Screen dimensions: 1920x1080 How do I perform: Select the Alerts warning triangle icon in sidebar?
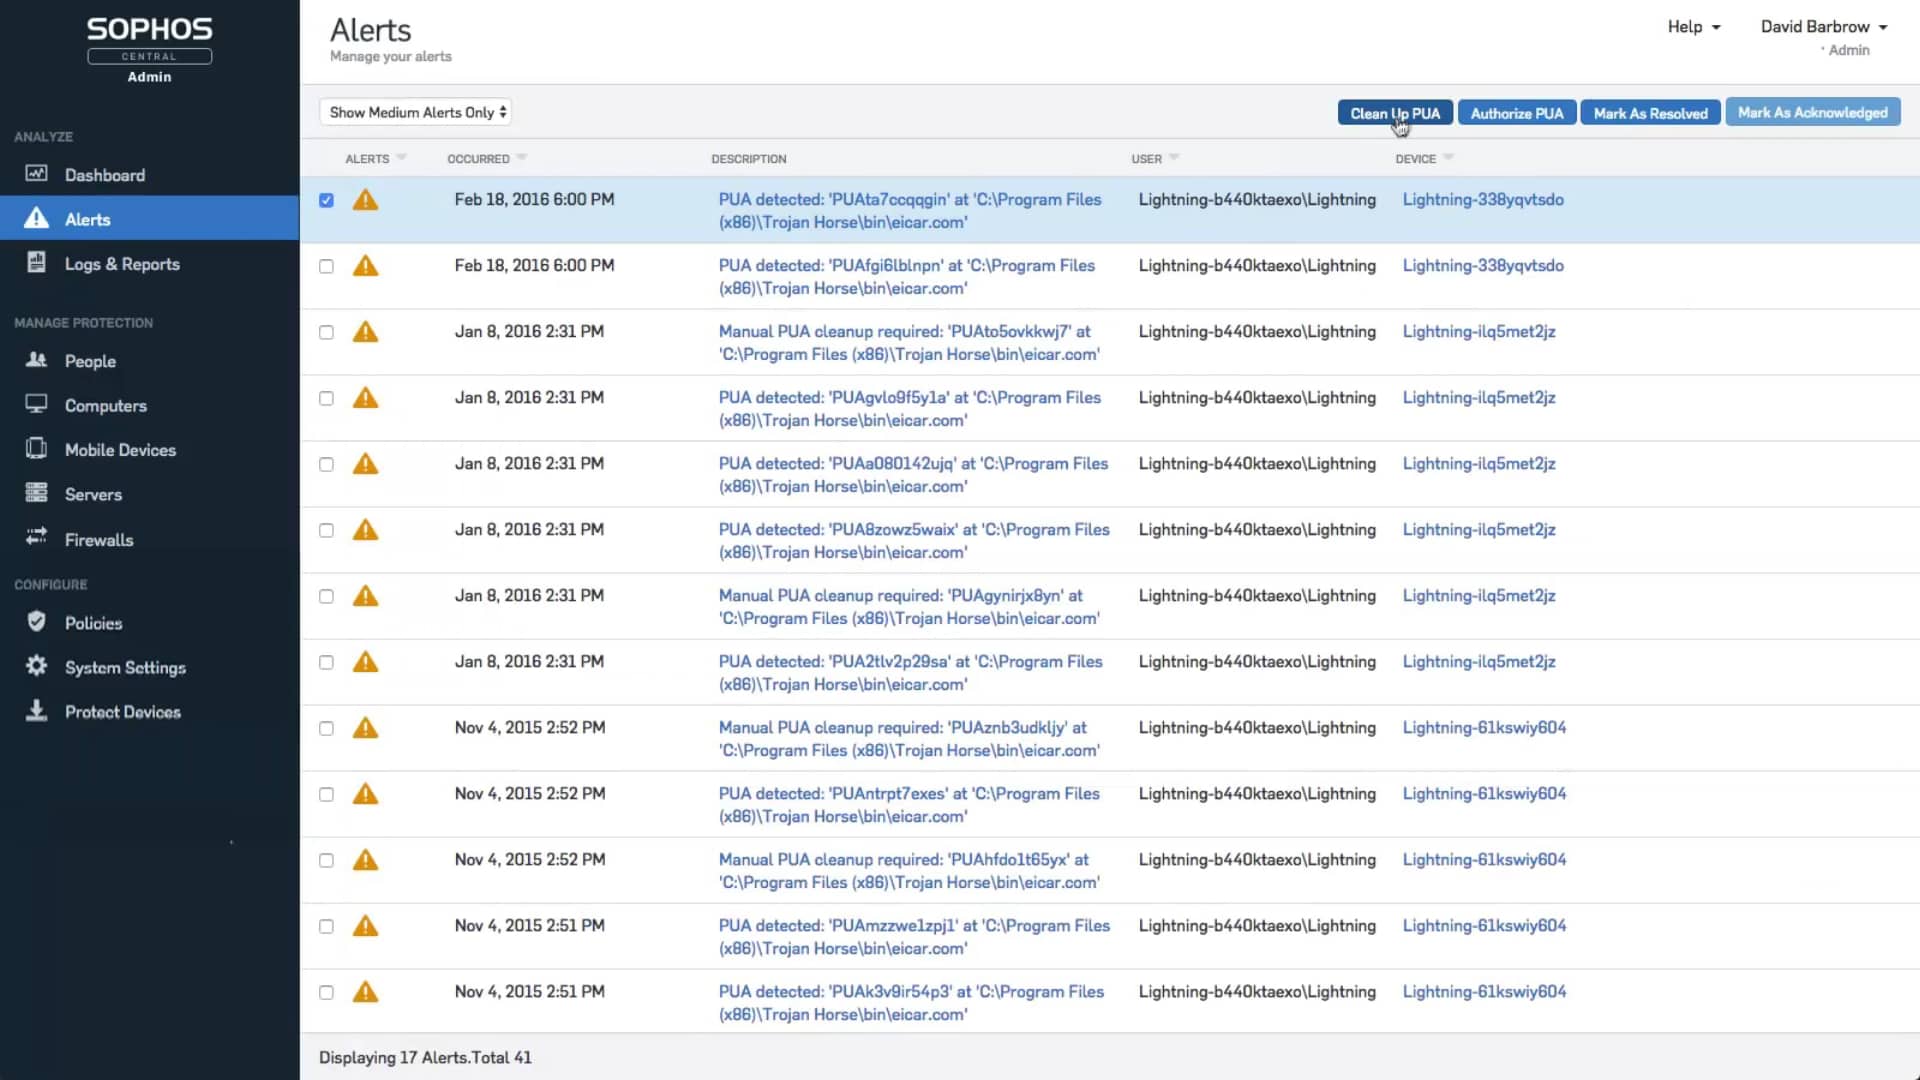(36, 218)
